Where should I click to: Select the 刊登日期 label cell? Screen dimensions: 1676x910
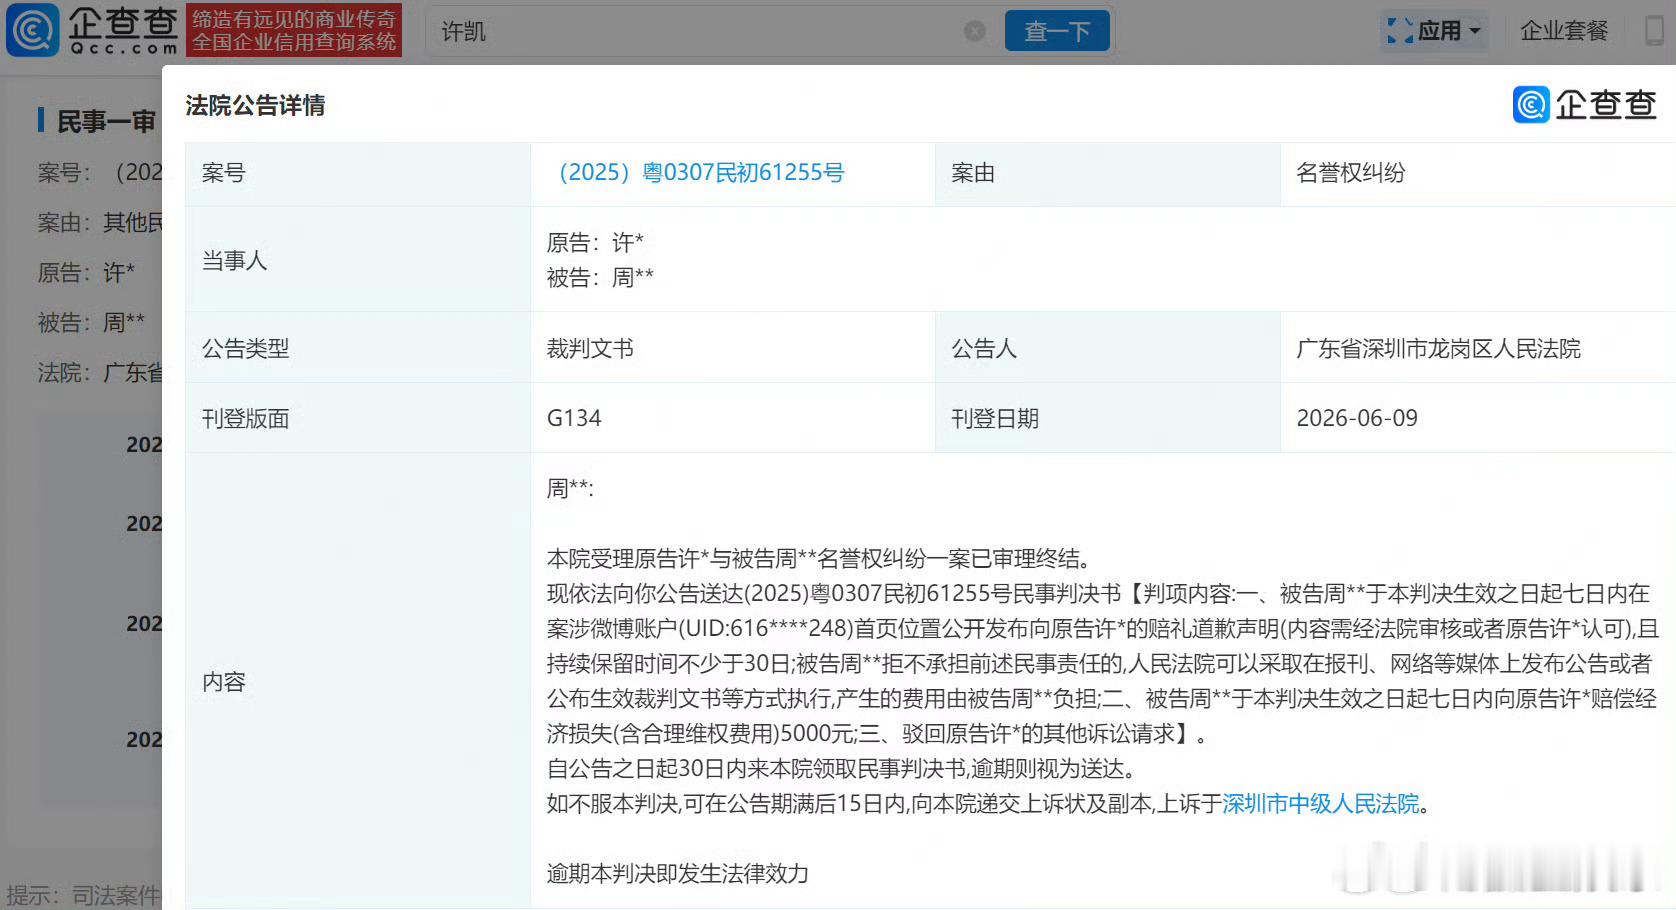tap(1107, 418)
